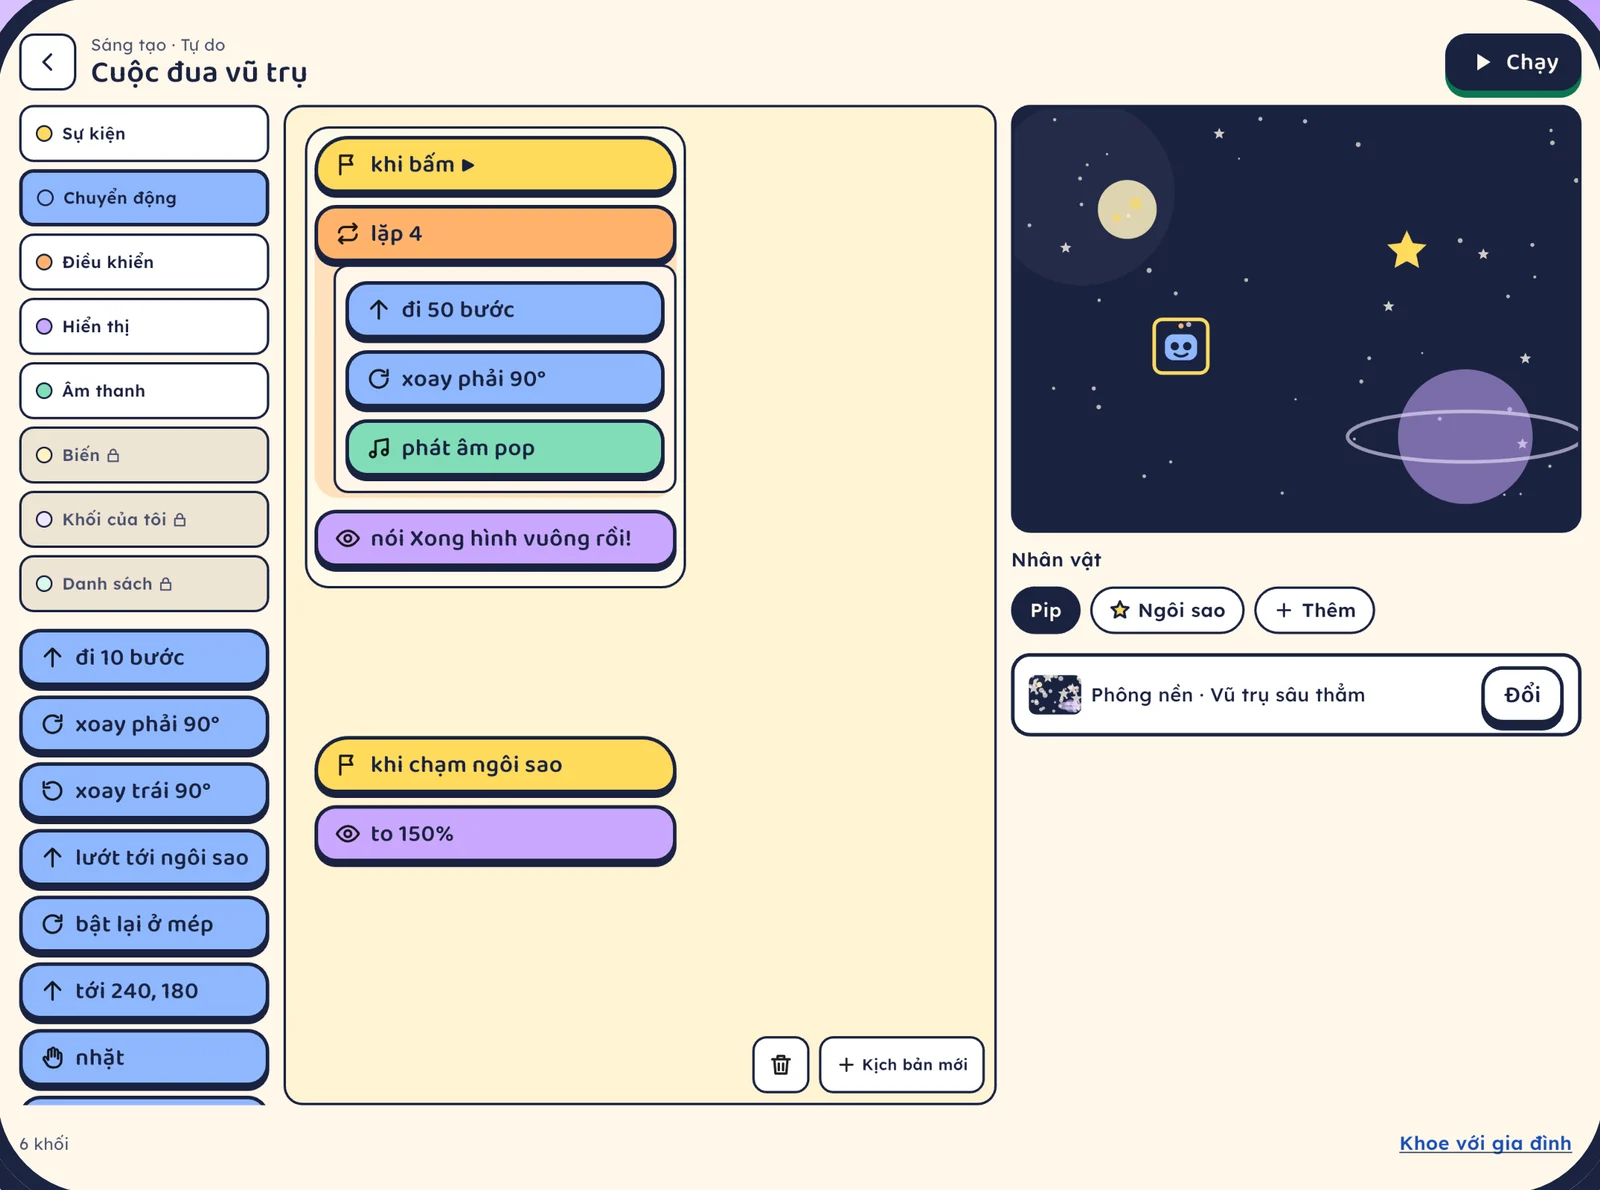Click the back arrow button
This screenshot has width=1600, height=1190.
pos(47,62)
